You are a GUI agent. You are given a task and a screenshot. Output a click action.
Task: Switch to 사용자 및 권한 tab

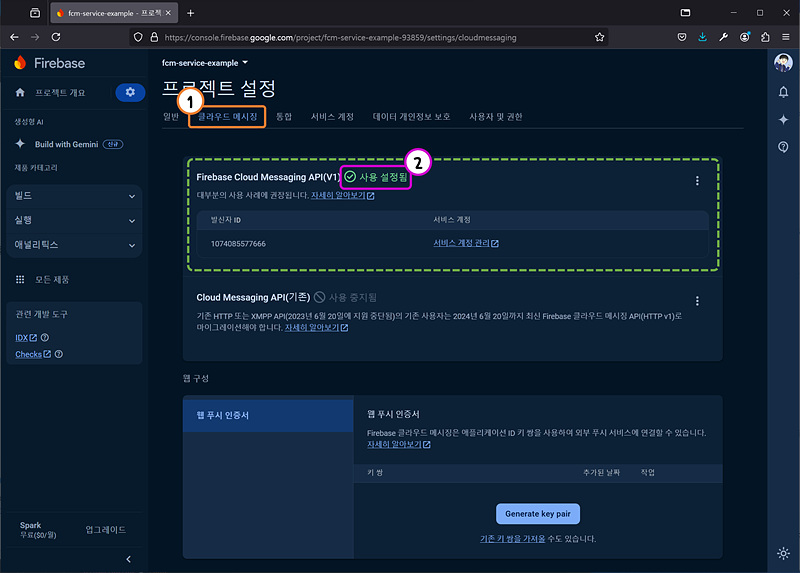click(x=495, y=117)
